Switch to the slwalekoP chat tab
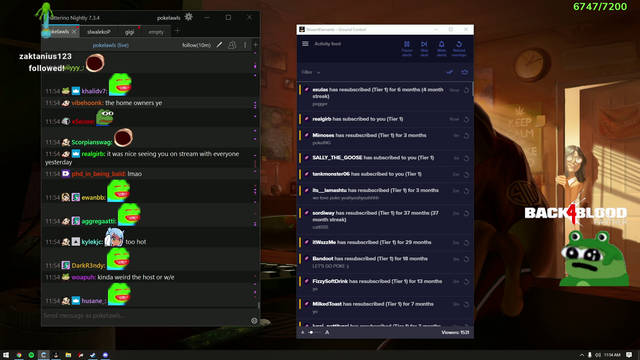Image resolution: width=640 pixels, height=360 pixels. pyautogui.click(x=98, y=32)
